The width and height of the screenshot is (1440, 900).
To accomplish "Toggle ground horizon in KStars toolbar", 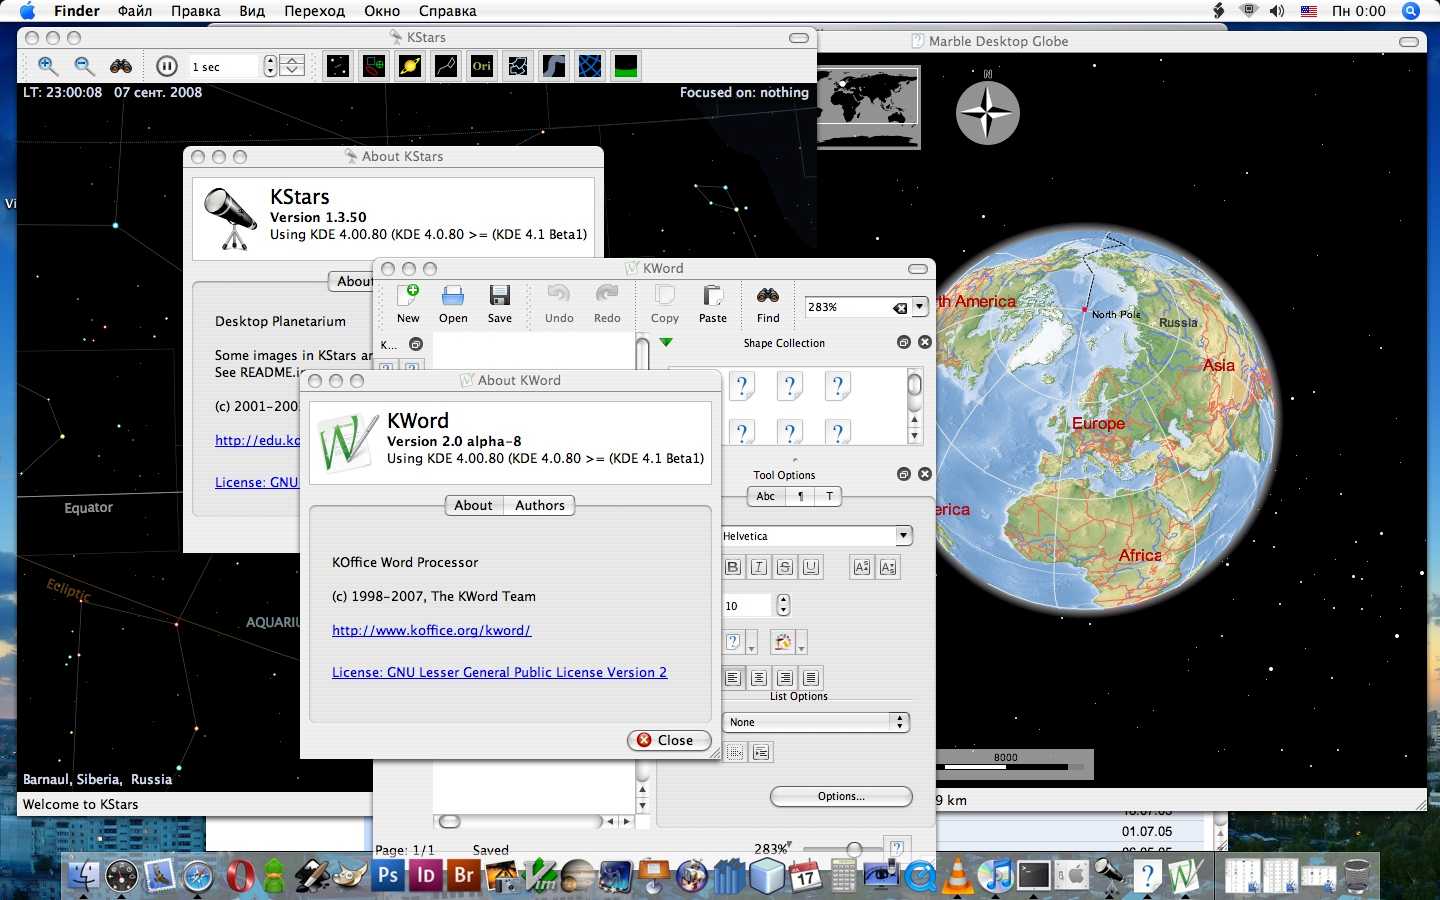I will click(626, 66).
